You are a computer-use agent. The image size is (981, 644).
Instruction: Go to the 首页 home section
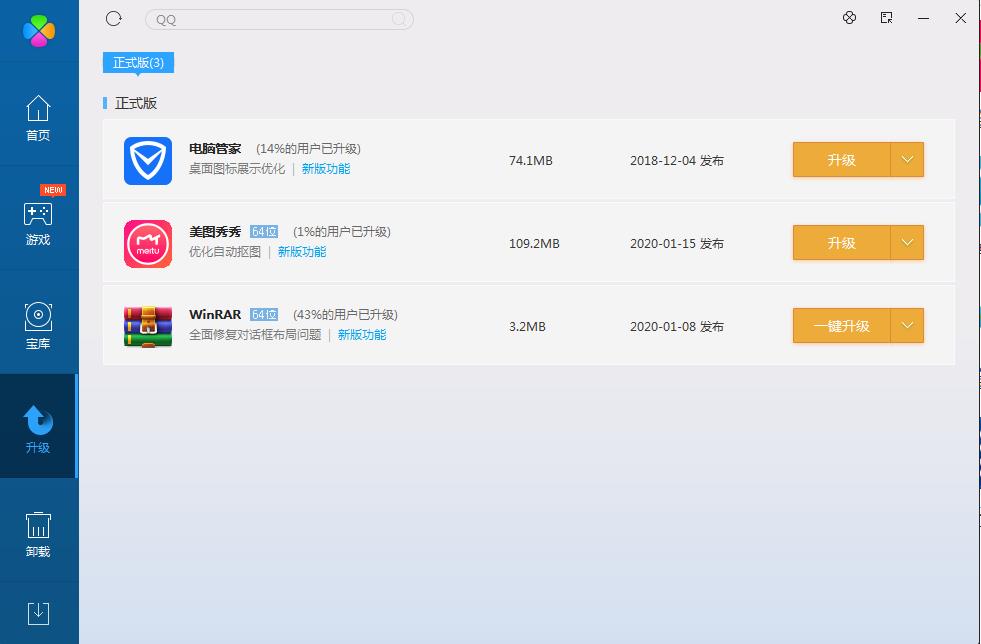tap(38, 118)
